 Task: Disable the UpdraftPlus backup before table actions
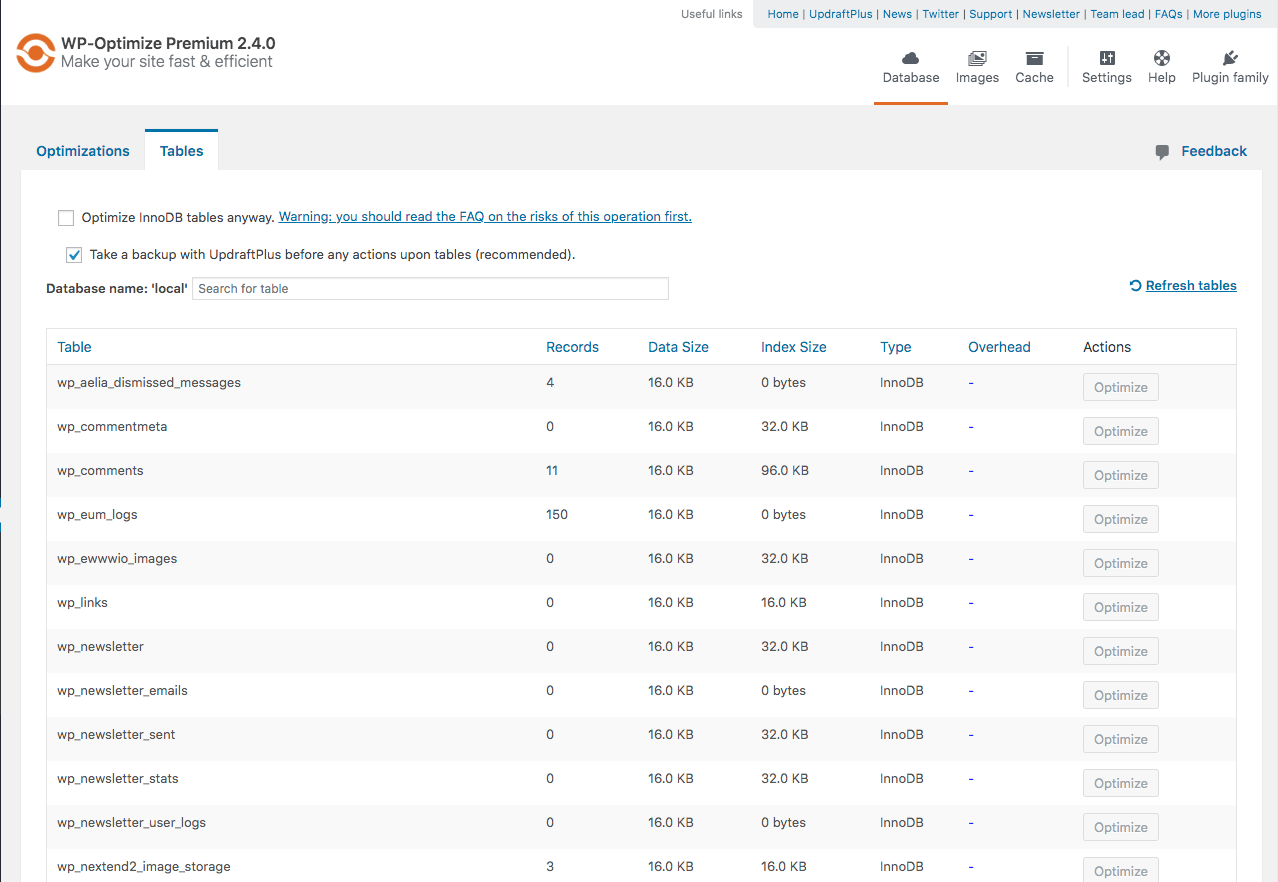[73, 254]
